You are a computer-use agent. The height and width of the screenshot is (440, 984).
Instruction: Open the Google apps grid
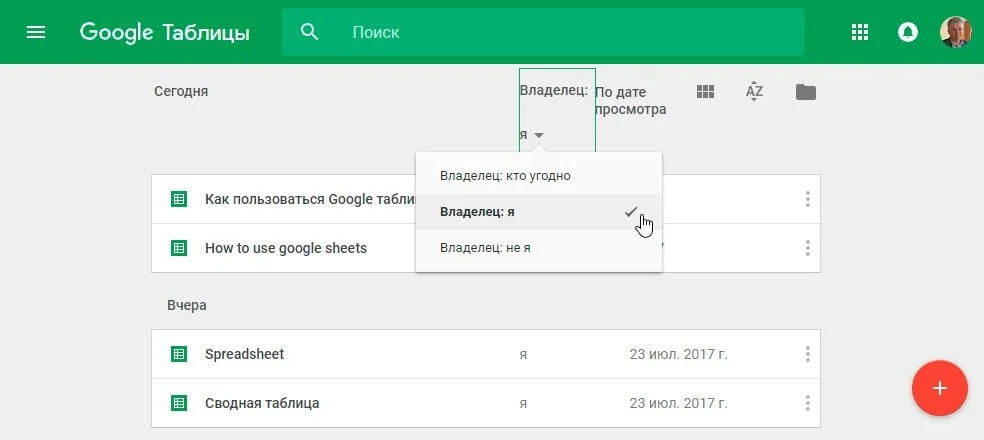tap(859, 32)
